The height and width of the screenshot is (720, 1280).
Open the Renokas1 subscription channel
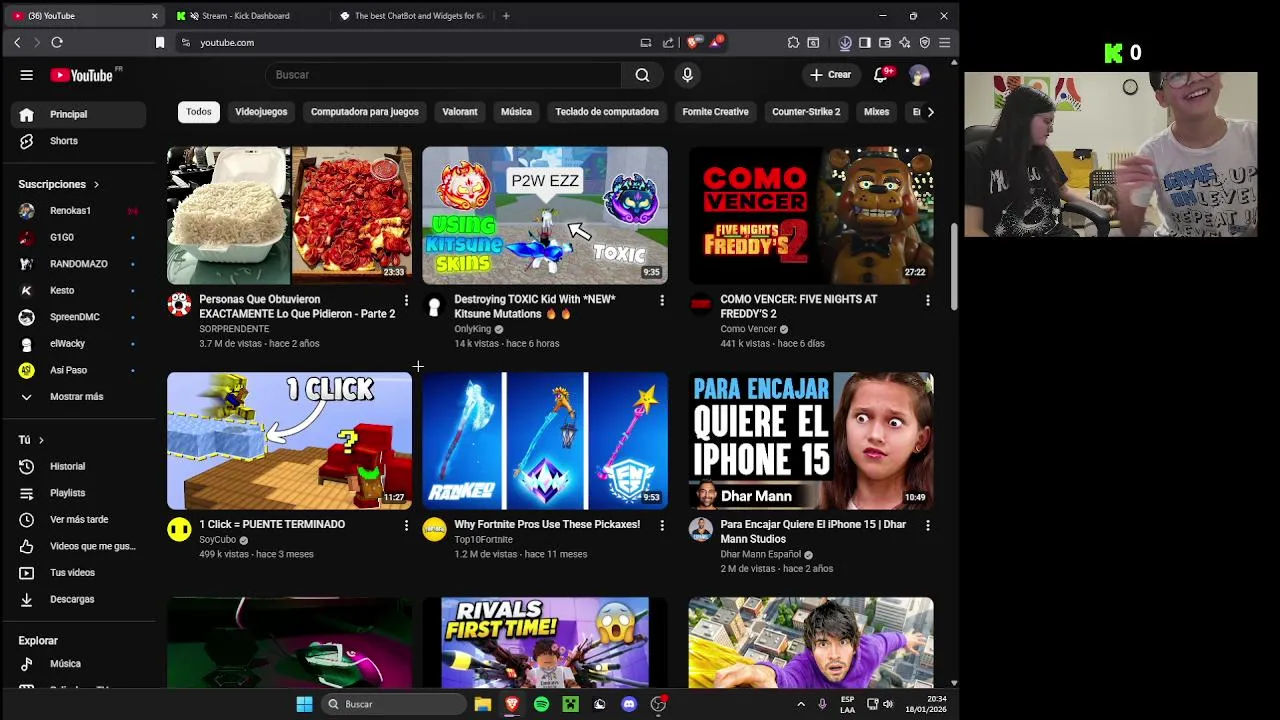(80, 211)
